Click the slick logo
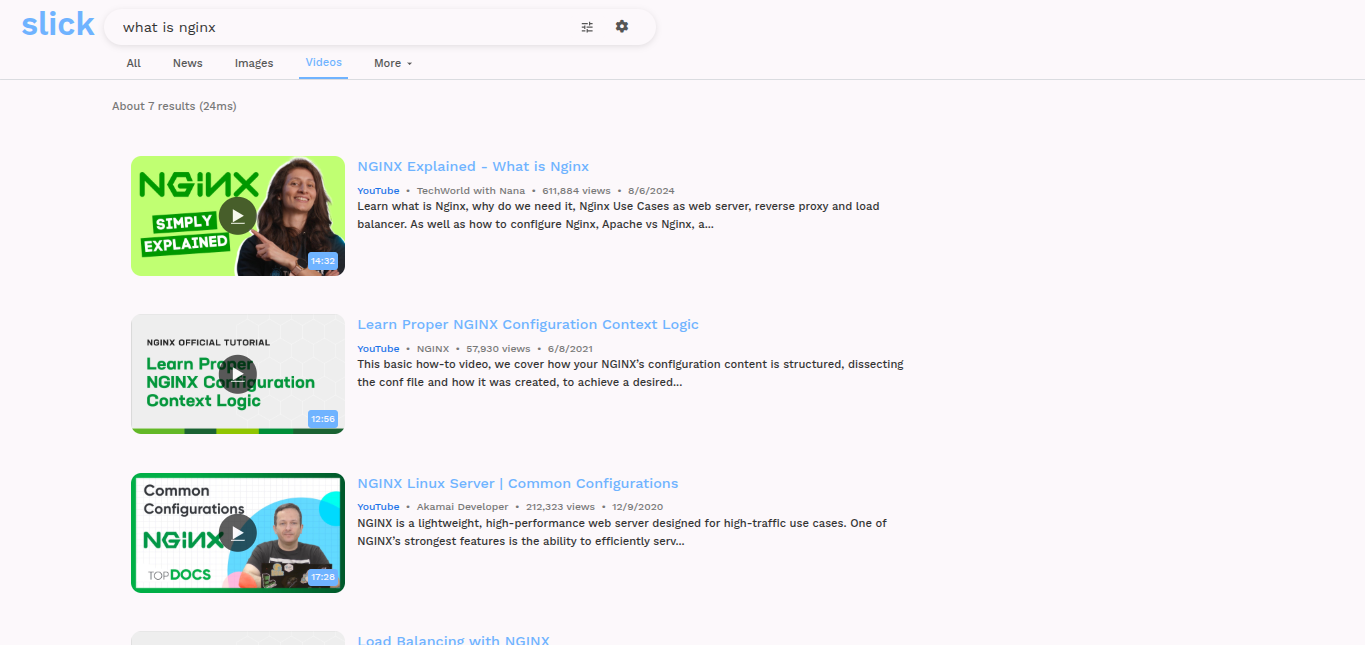1365x645 pixels. pyautogui.click(x=58, y=24)
